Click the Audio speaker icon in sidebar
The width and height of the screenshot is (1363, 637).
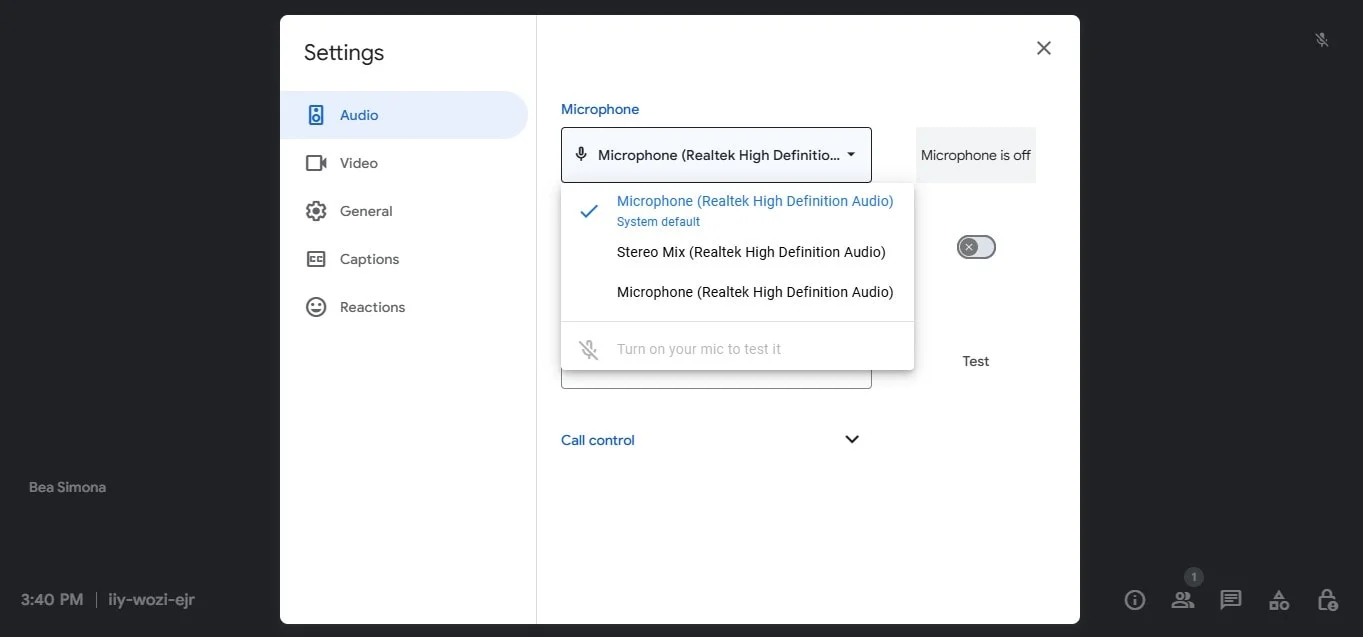coord(316,115)
